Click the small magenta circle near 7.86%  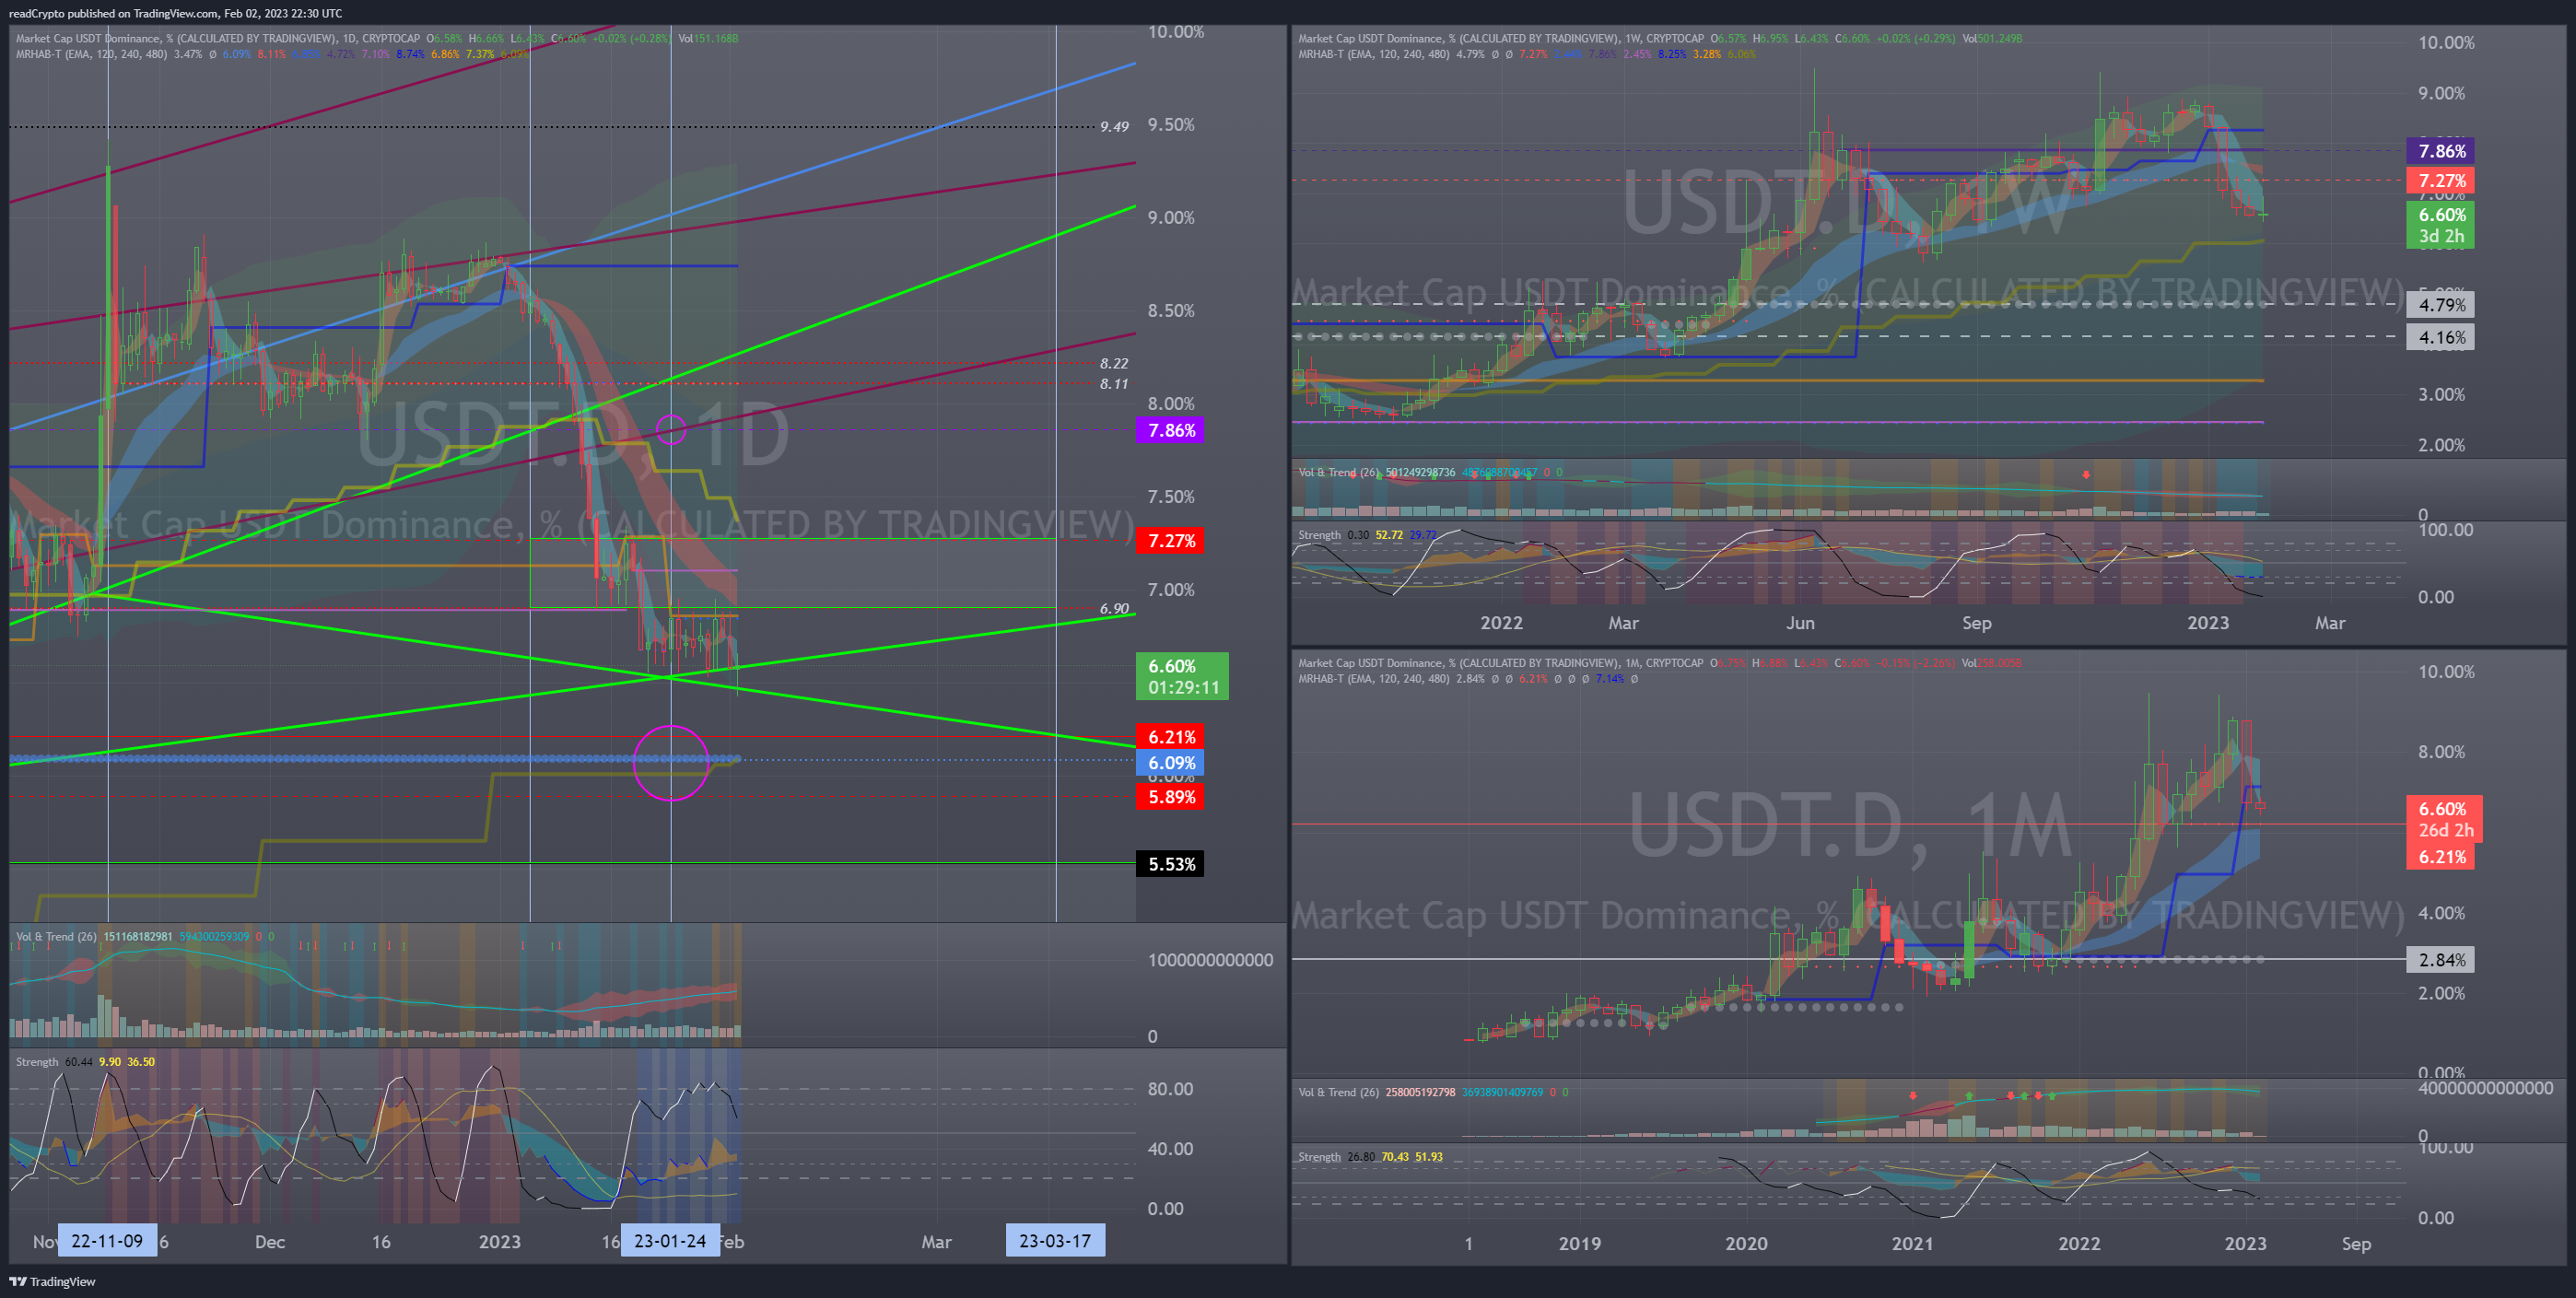671,430
